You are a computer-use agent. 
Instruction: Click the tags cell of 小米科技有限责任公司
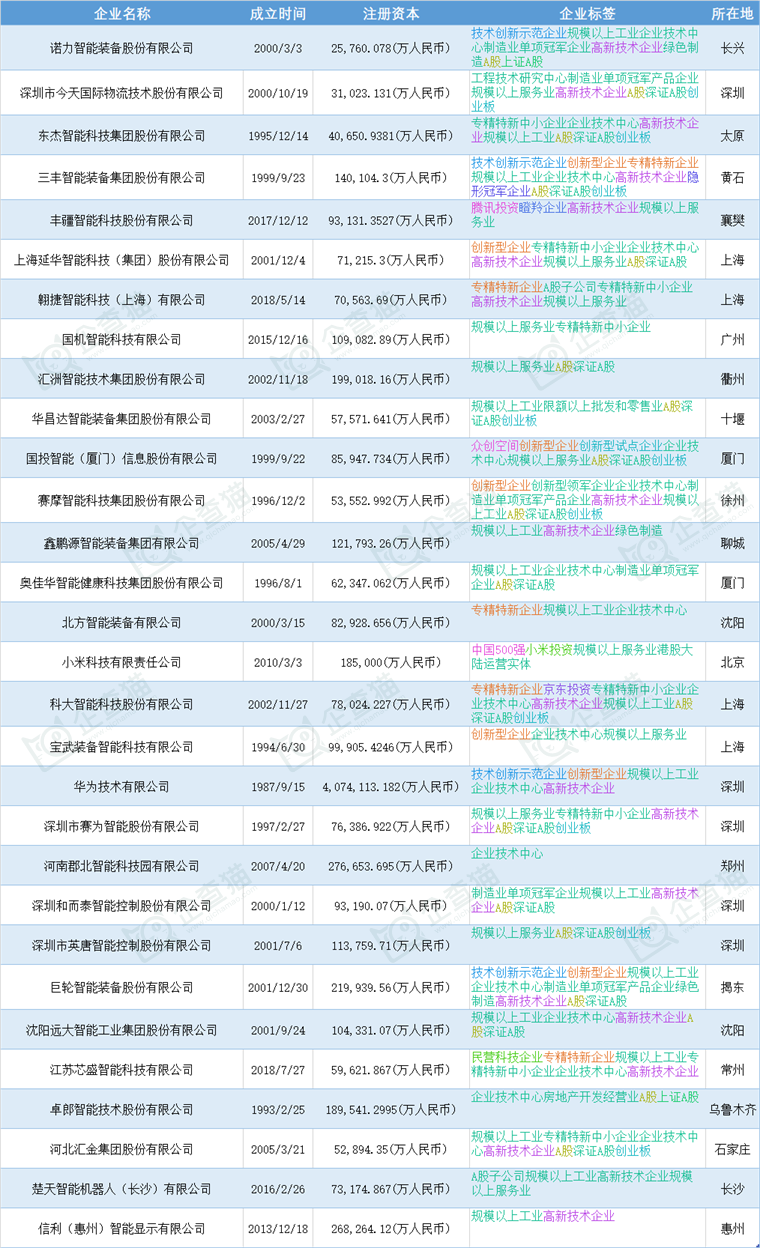click(x=587, y=662)
